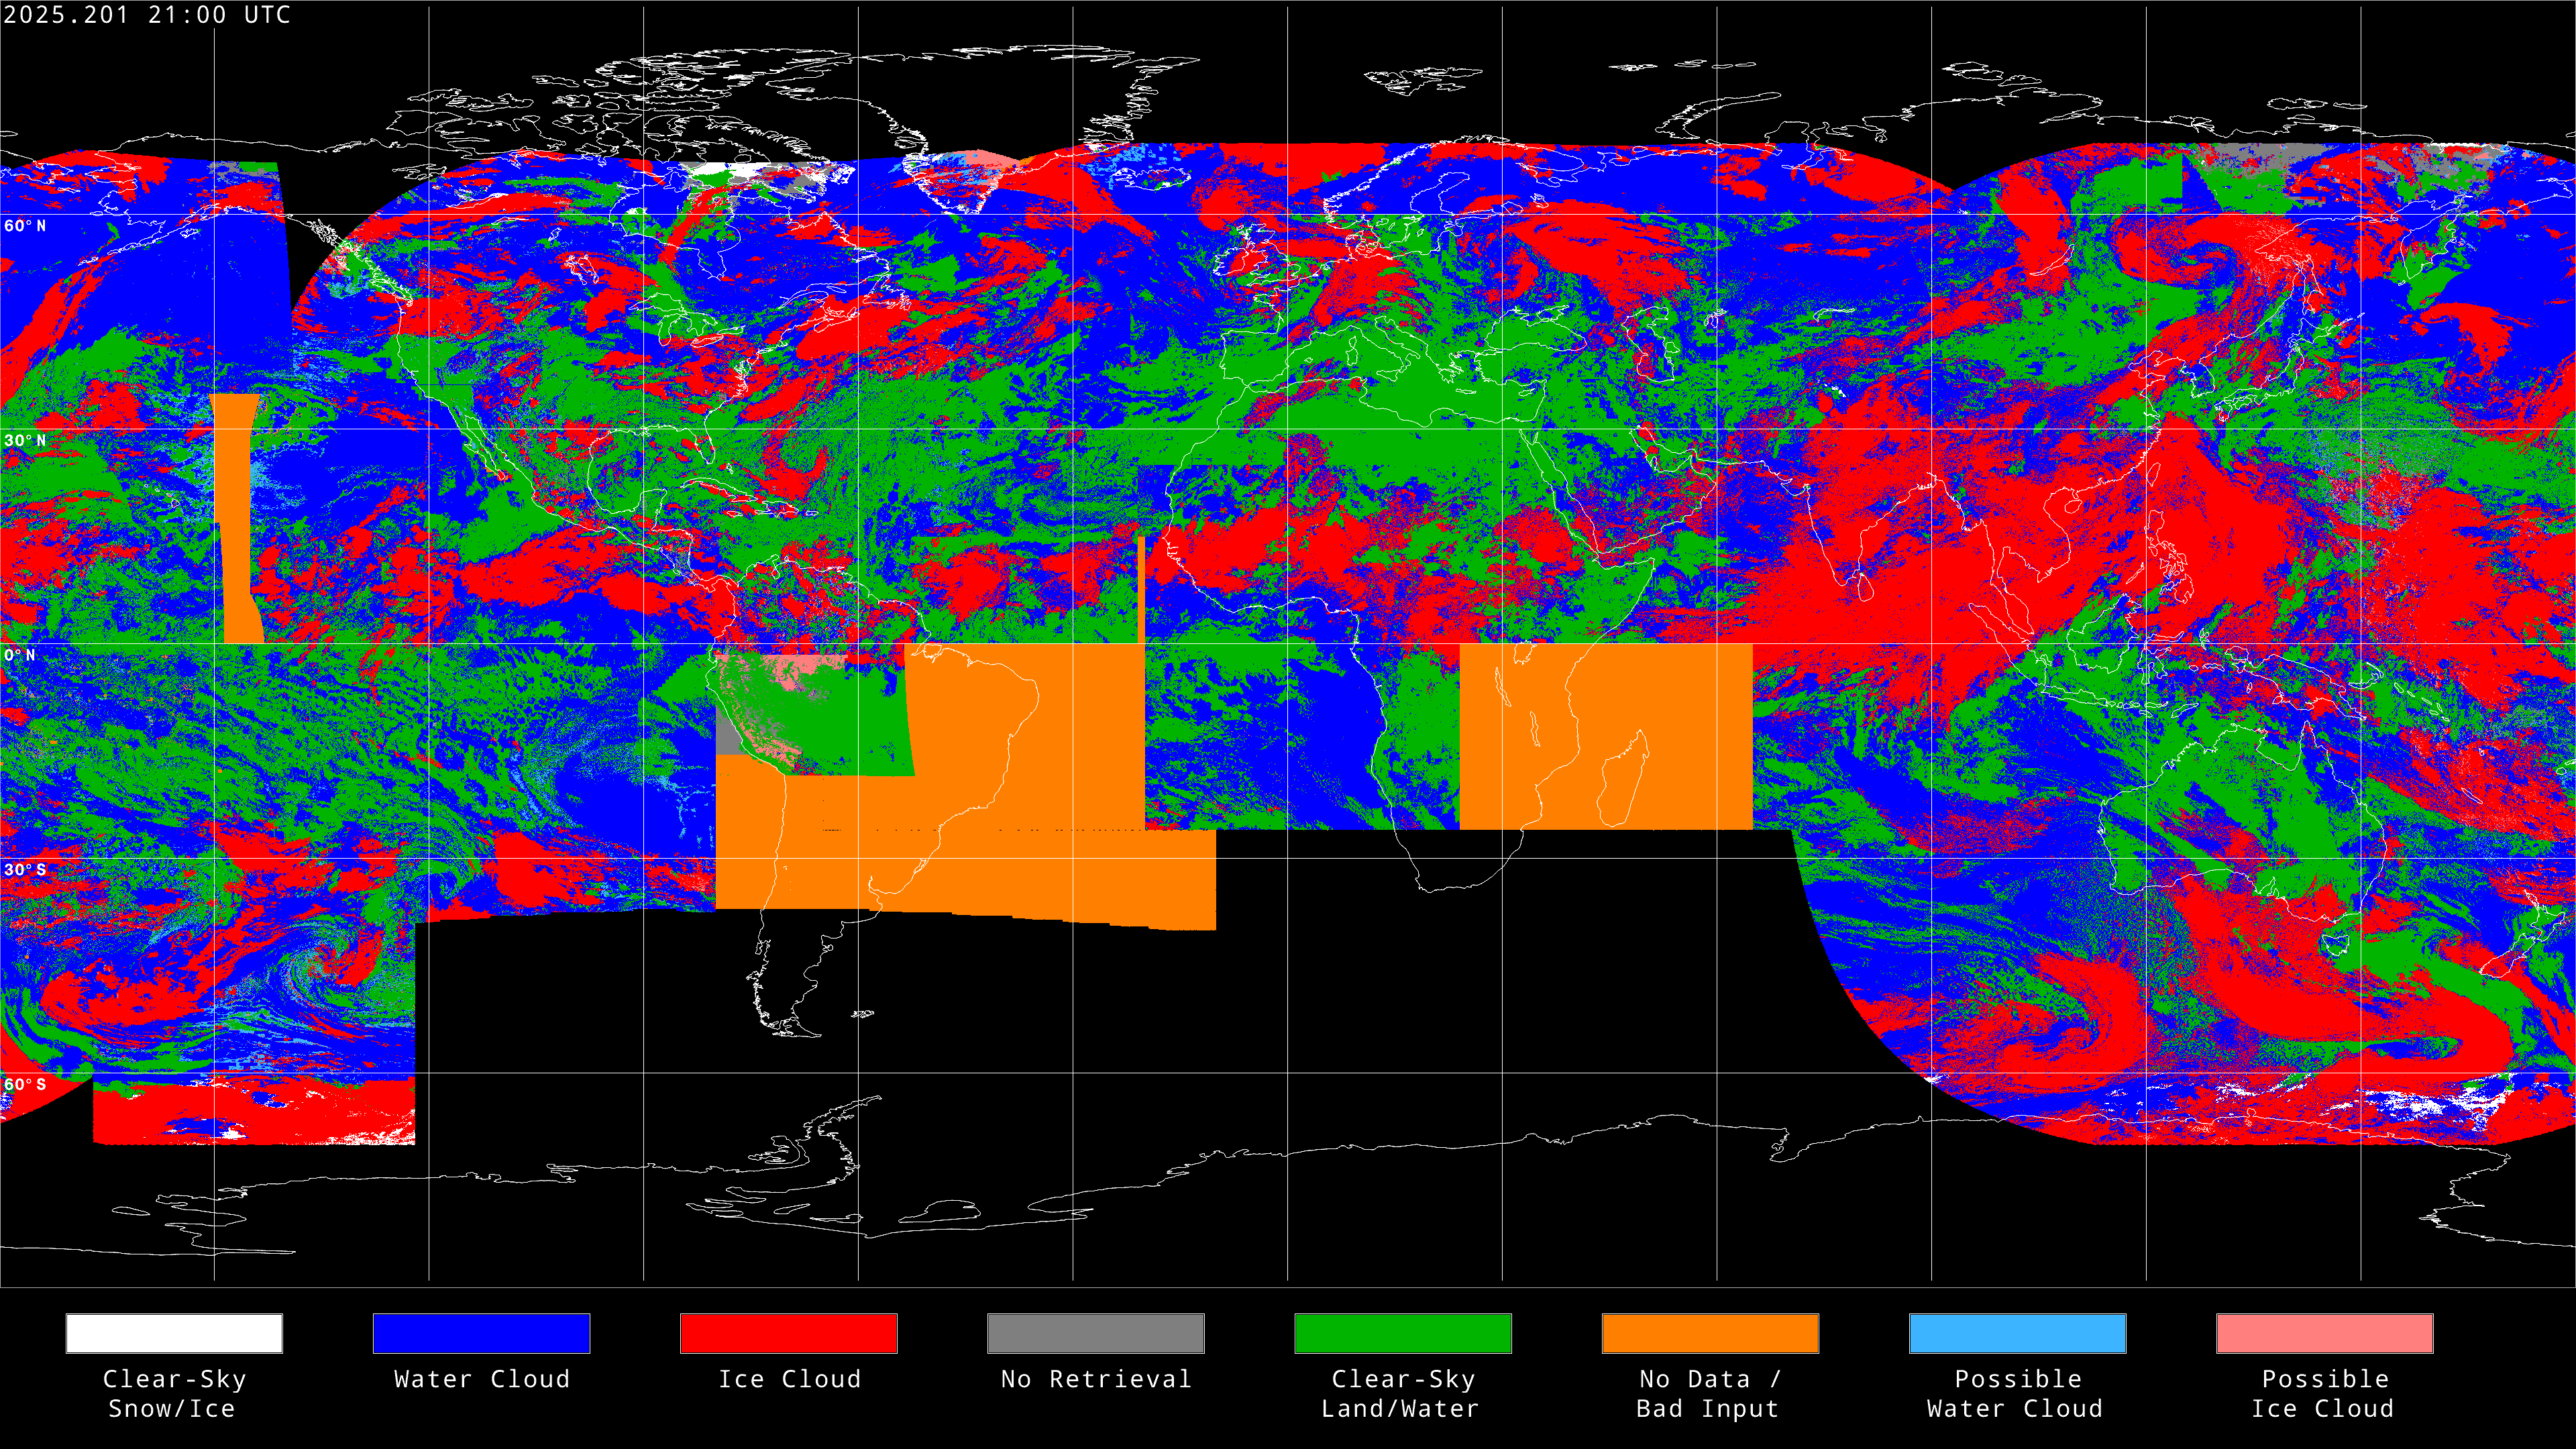Click the light blue Possible Water Cloud swatch
Viewport: 2576px width, 1449px height.
(2017, 1333)
